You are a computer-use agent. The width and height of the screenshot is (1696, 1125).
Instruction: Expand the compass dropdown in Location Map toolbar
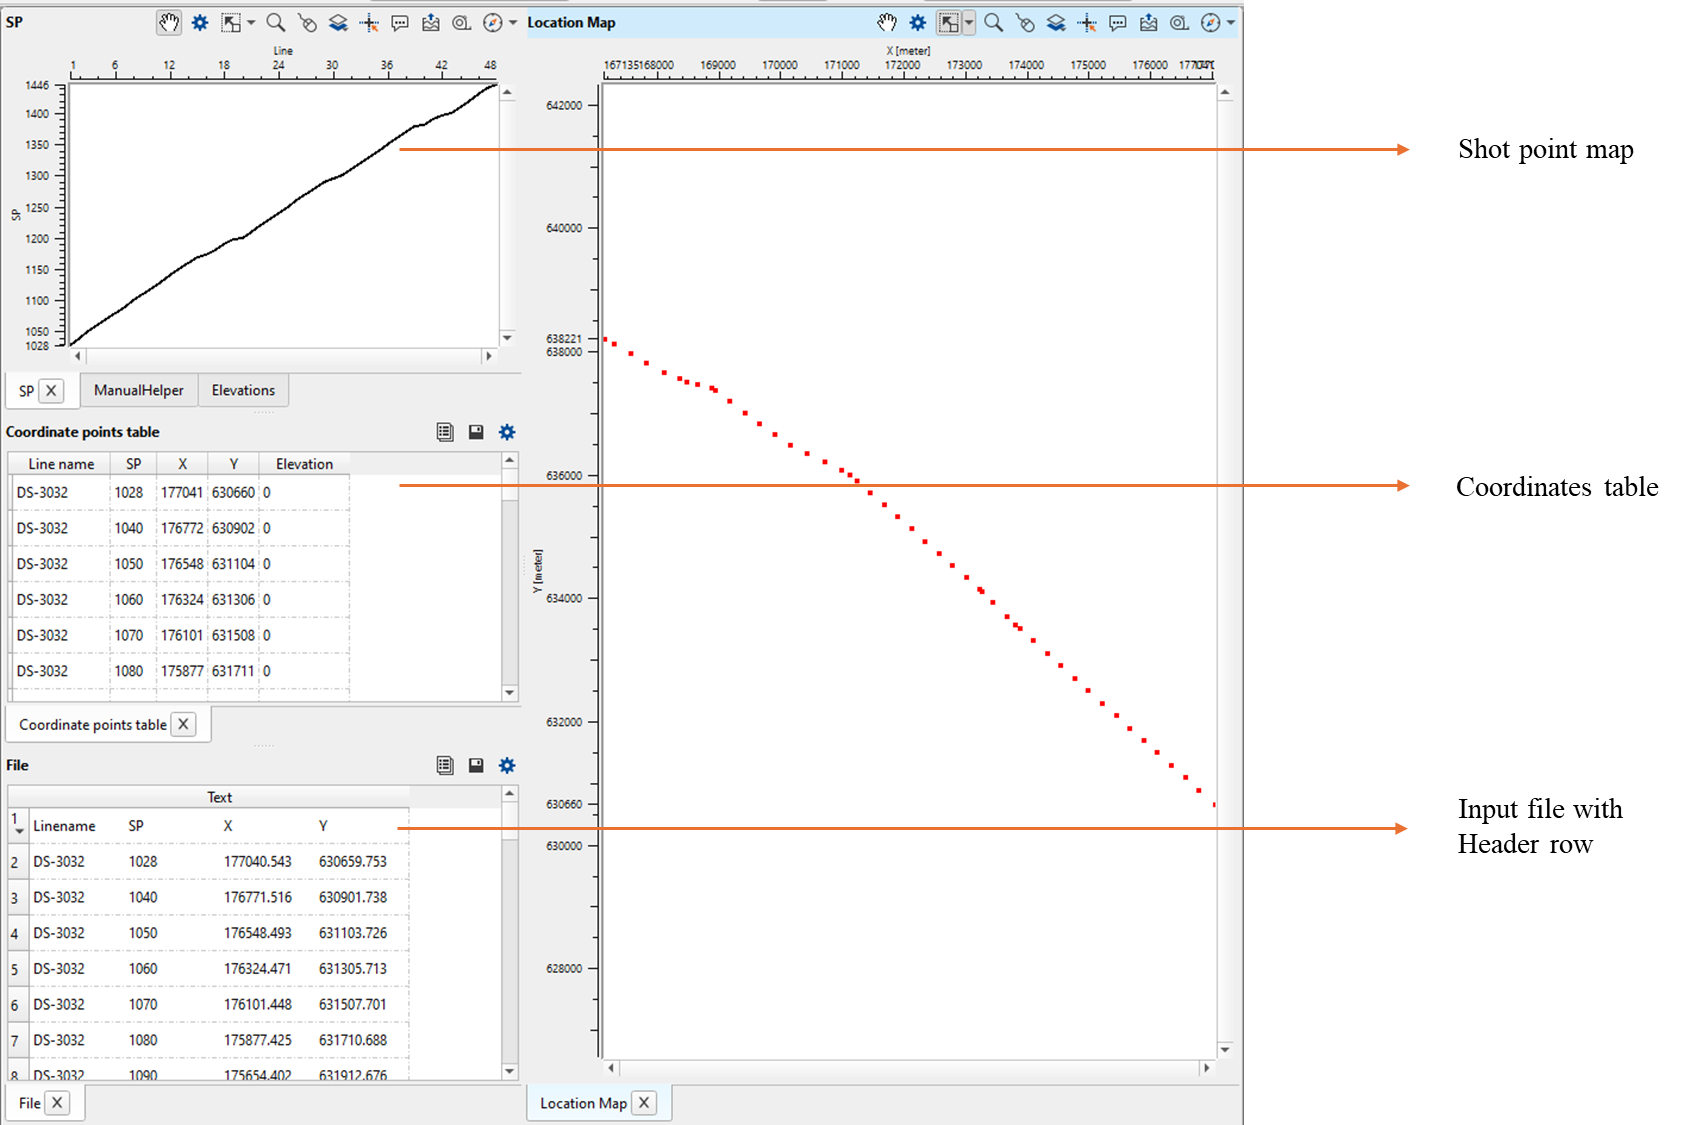1228,22
